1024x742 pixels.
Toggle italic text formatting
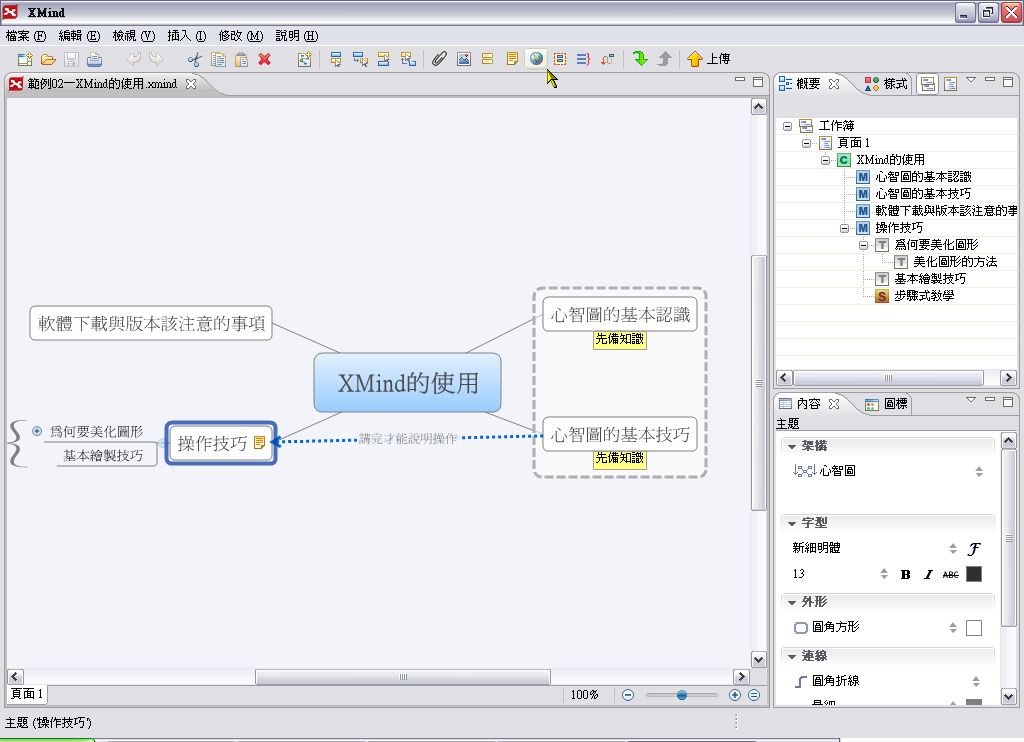pos(928,575)
